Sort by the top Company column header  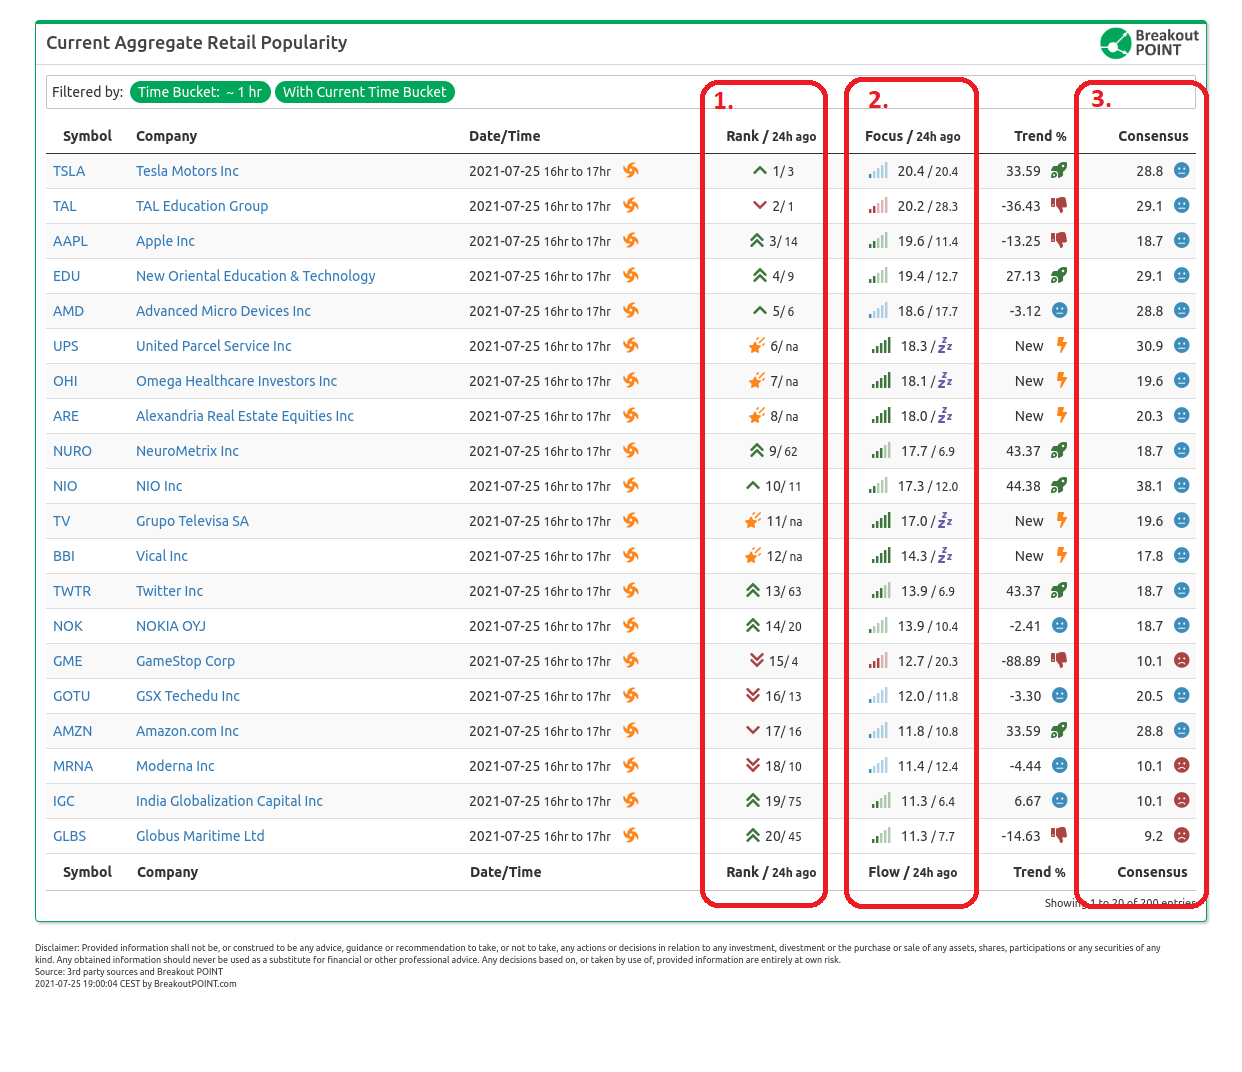point(166,136)
